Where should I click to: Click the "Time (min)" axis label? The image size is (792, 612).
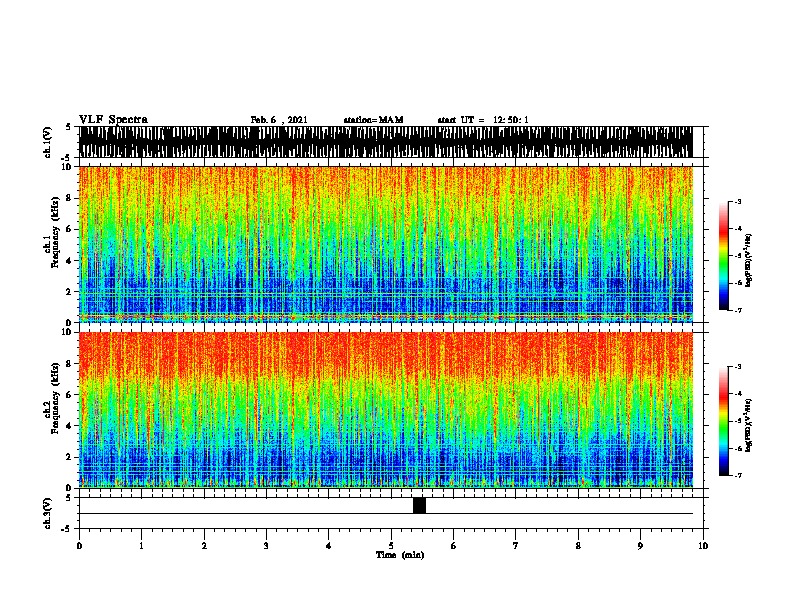400,555
